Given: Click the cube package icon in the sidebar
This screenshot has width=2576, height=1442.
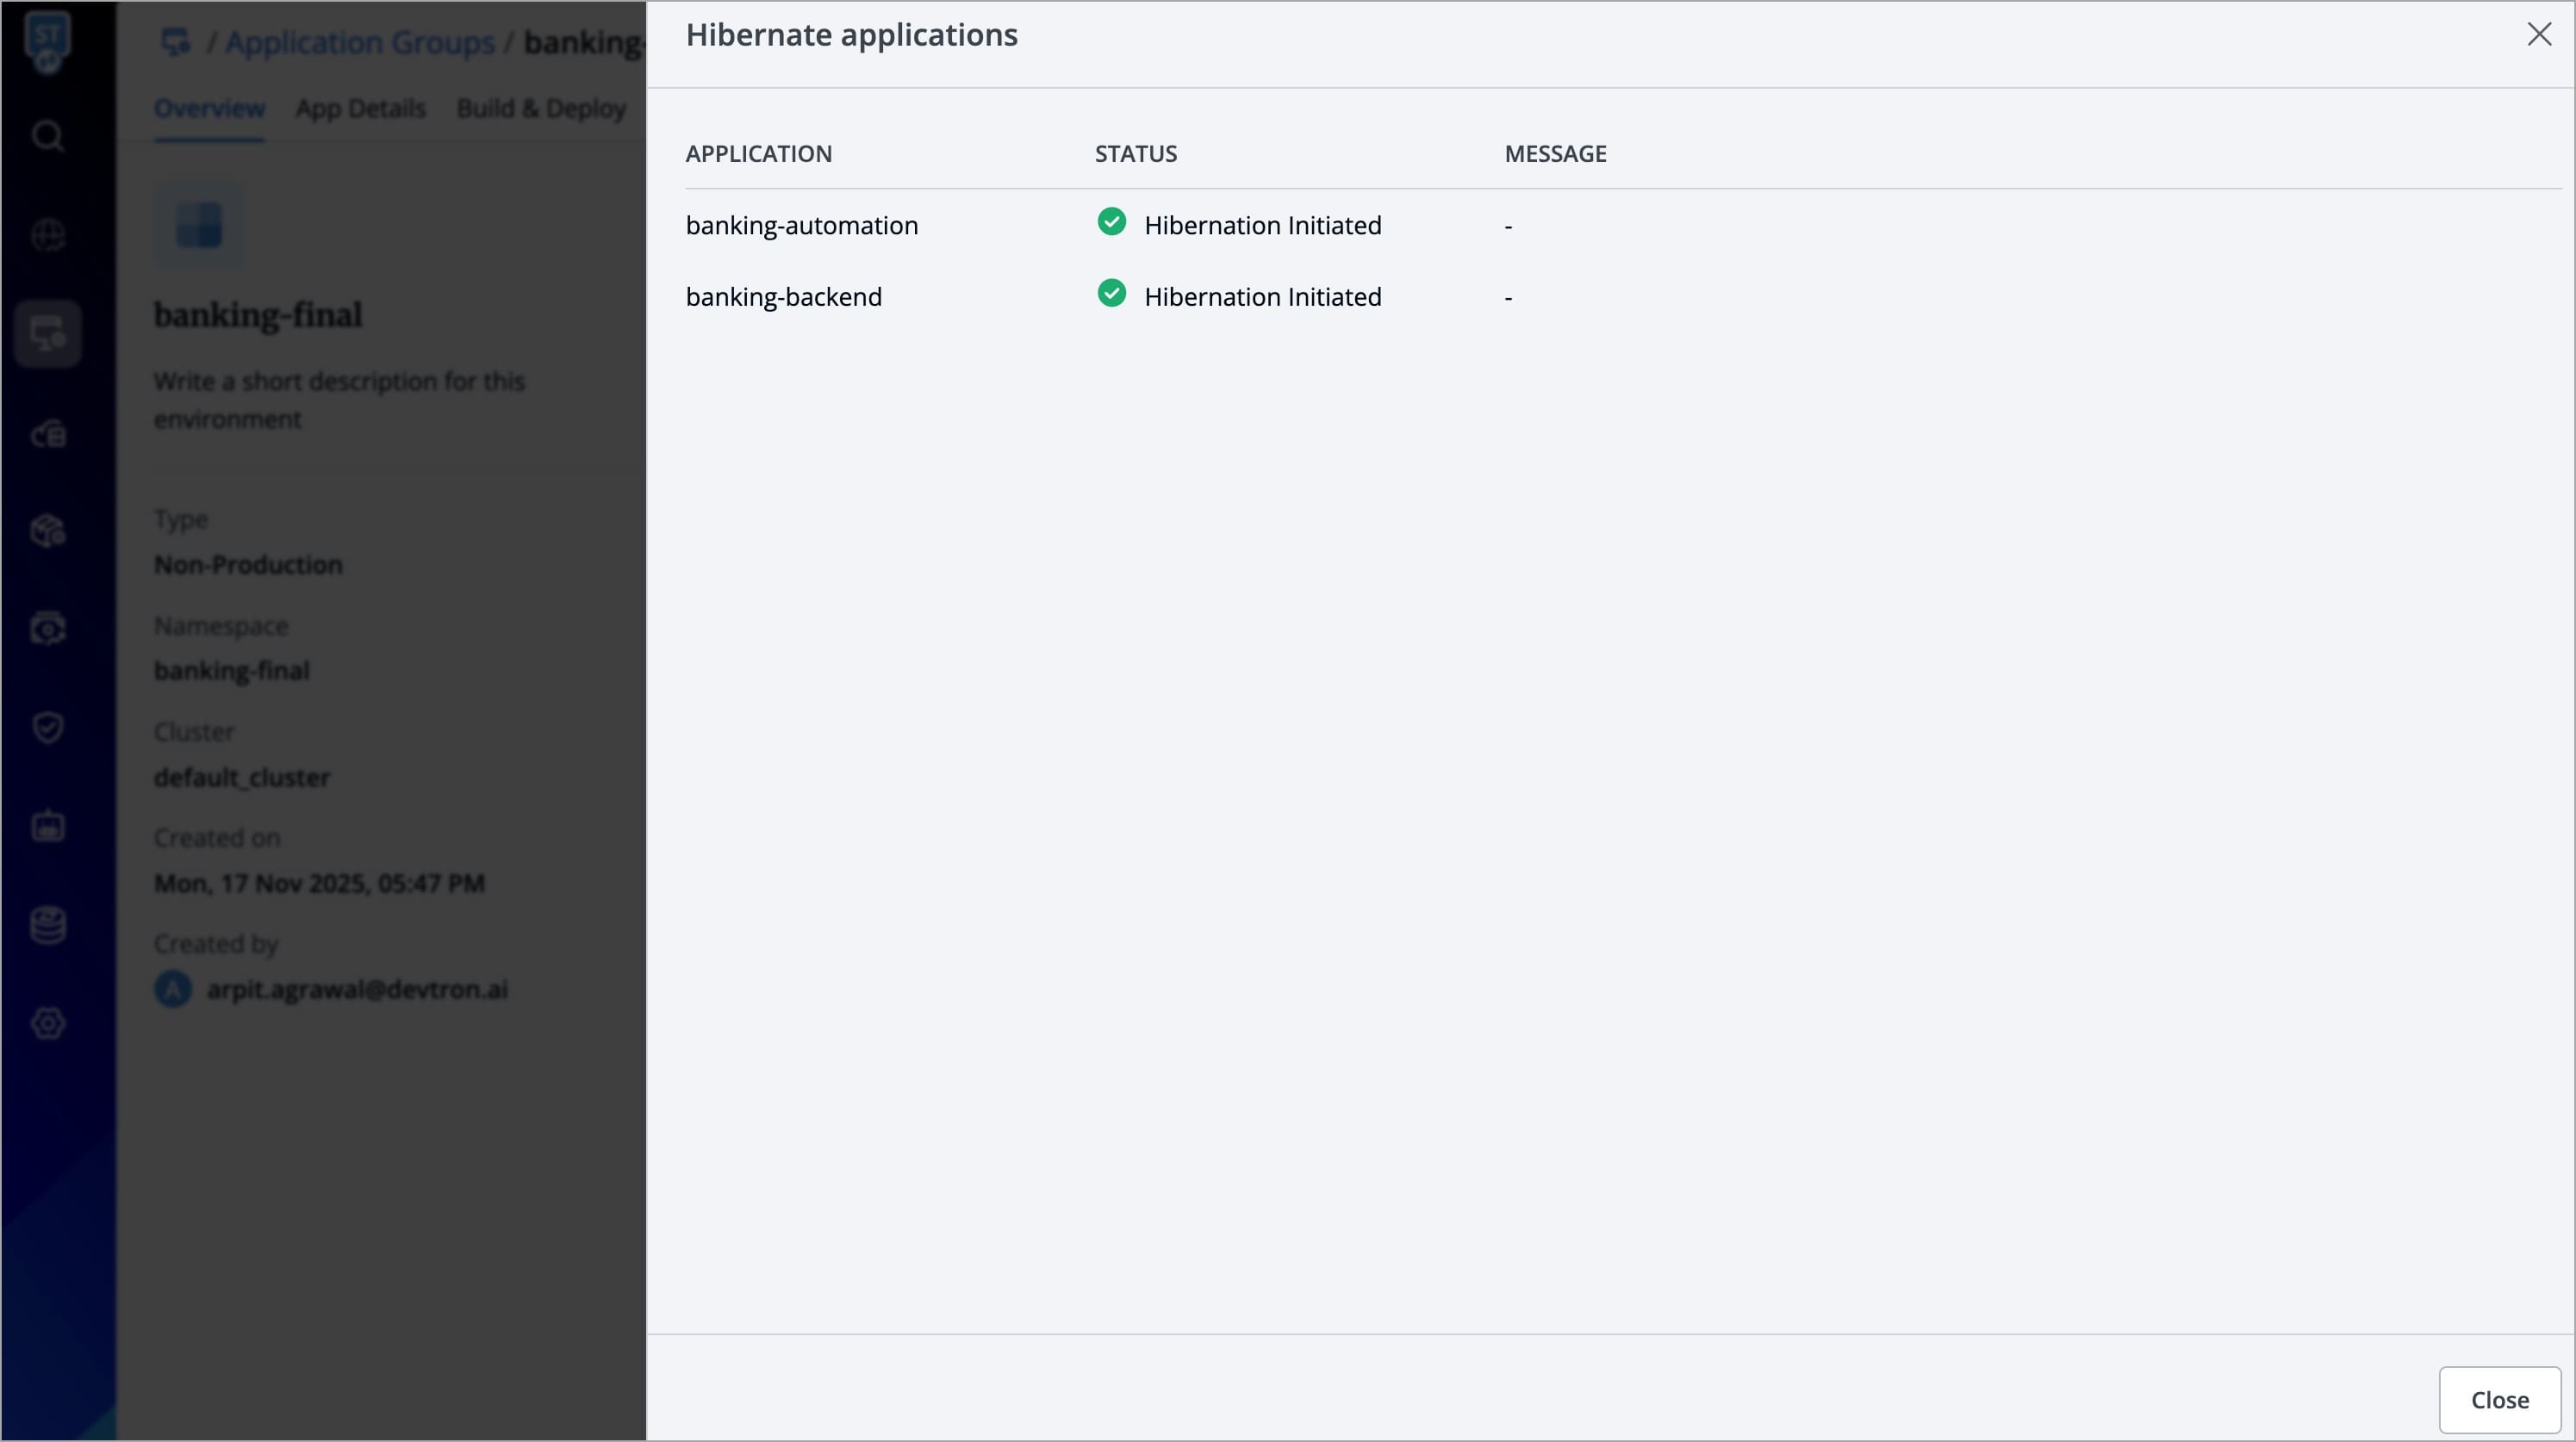Looking at the screenshot, I should tap(48, 531).
